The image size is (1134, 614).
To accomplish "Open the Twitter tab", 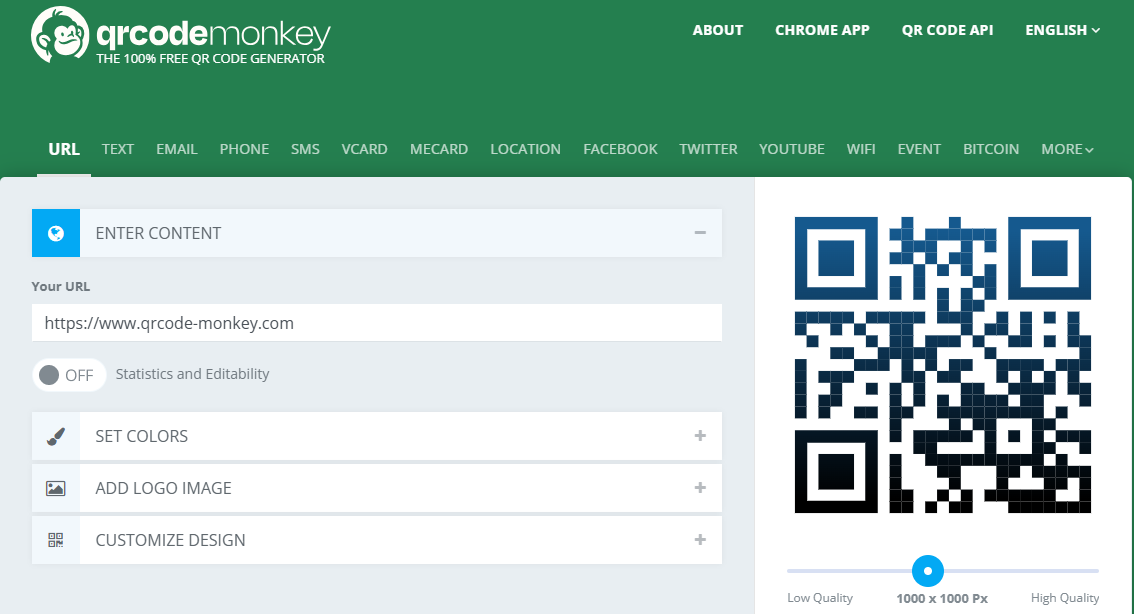I will tap(708, 149).
